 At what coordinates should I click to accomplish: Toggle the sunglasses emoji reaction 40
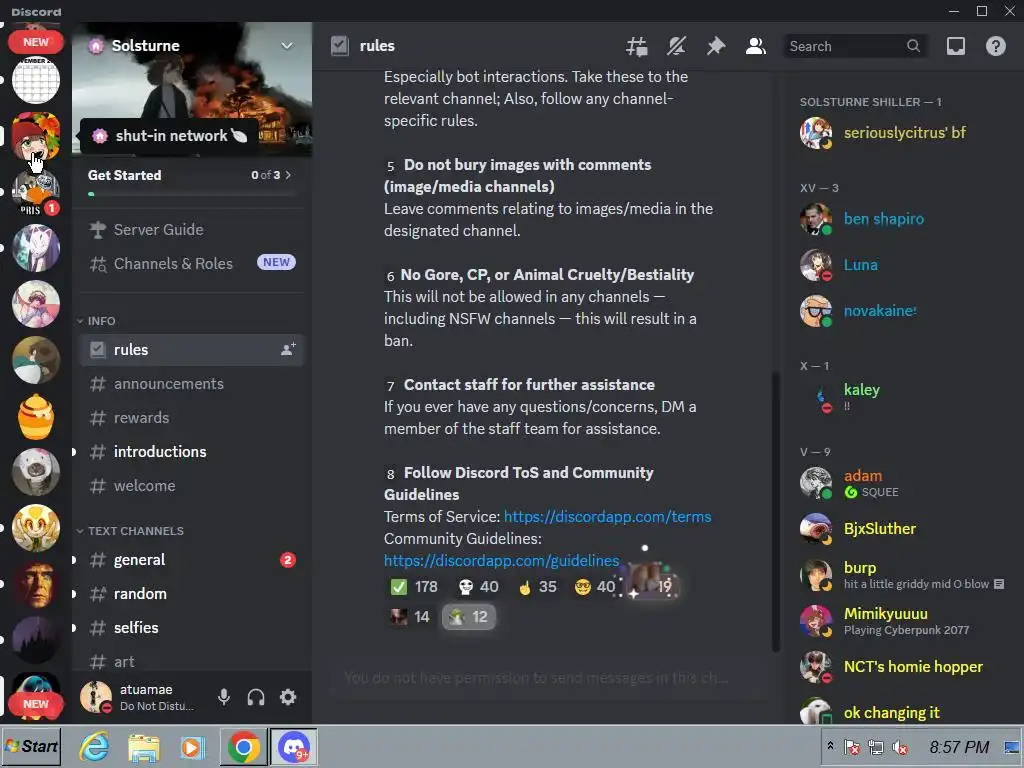(x=595, y=586)
